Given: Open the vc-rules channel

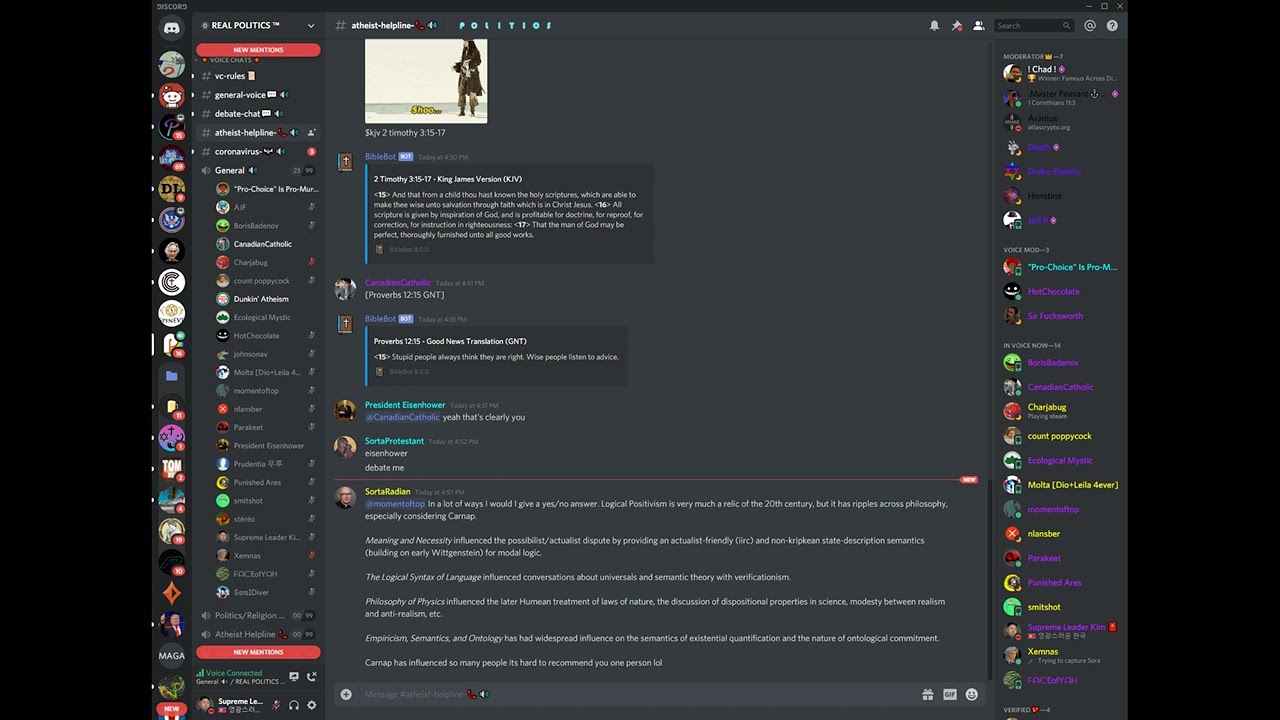Looking at the screenshot, I should tap(258, 76).
